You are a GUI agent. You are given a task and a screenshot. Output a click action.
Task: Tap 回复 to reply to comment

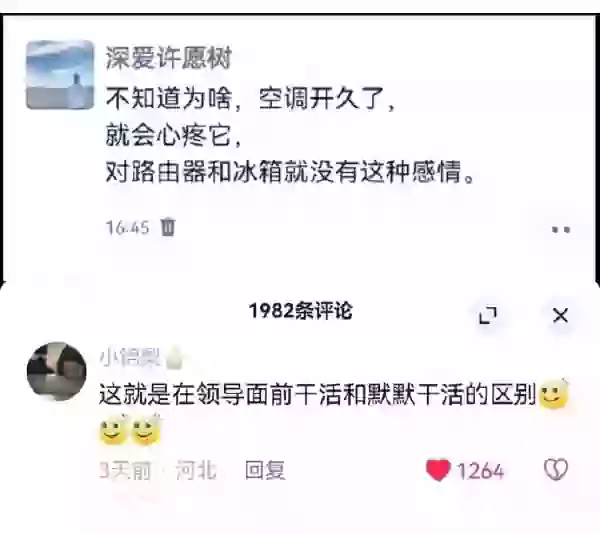coord(265,470)
